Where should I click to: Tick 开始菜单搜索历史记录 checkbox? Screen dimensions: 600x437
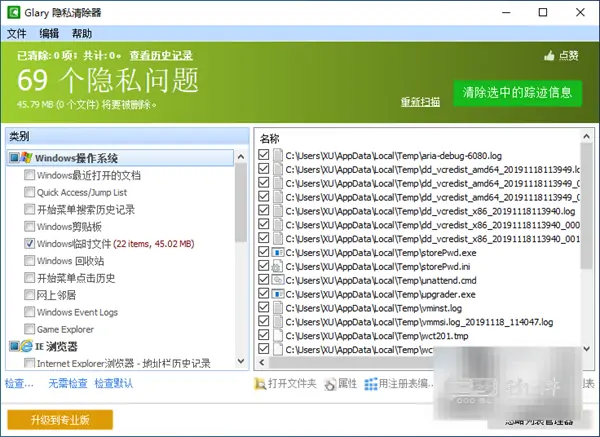[x=29, y=209]
